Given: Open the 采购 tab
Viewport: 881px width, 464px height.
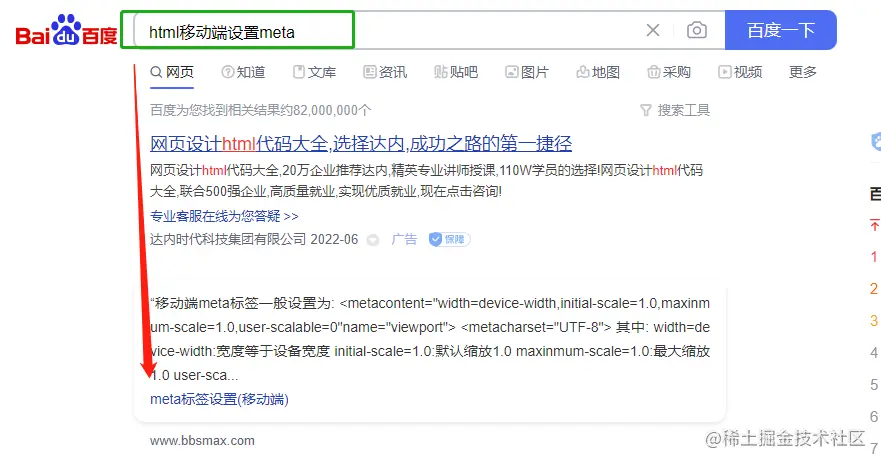Looking at the screenshot, I should (x=669, y=72).
